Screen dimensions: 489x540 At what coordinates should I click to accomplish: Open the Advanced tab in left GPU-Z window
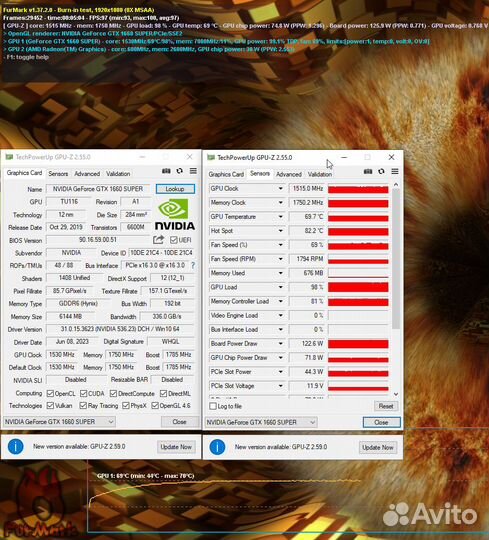tap(87, 174)
